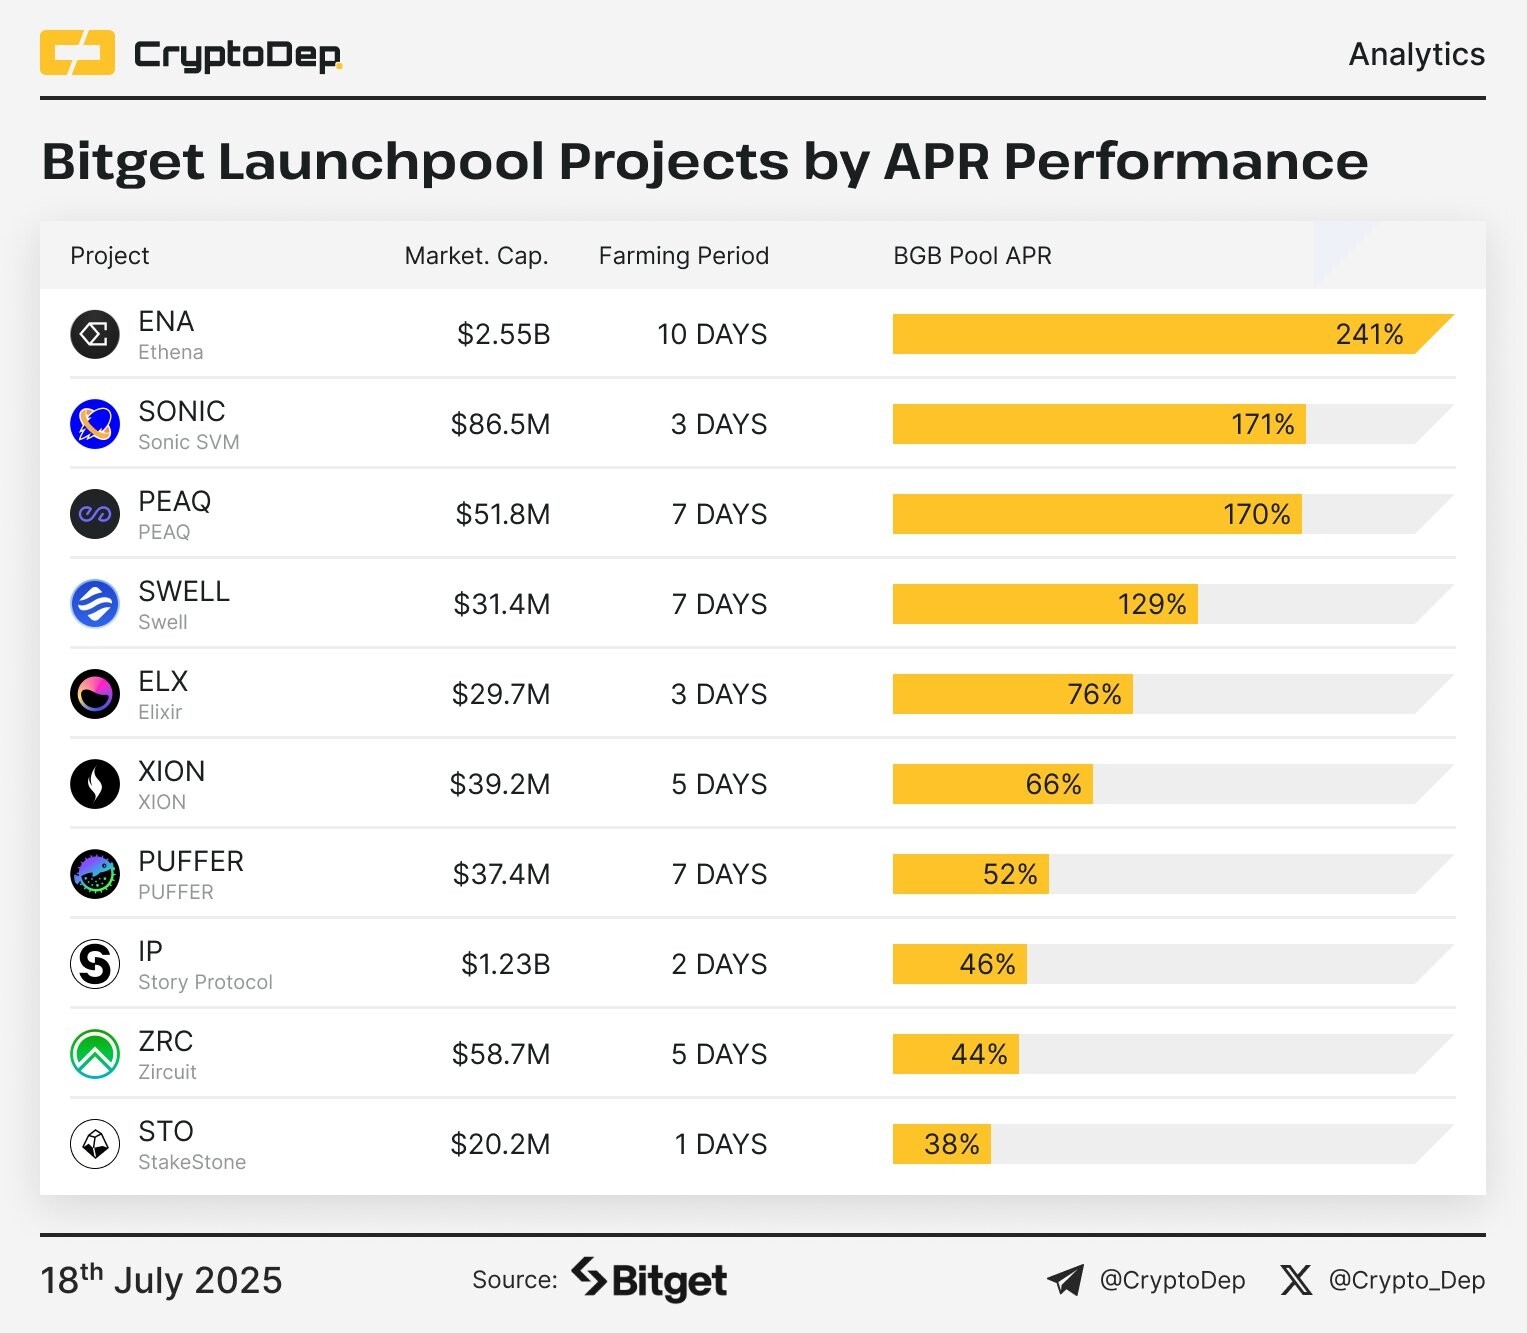Click the $1.23B market cap value

(x=505, y=964)
